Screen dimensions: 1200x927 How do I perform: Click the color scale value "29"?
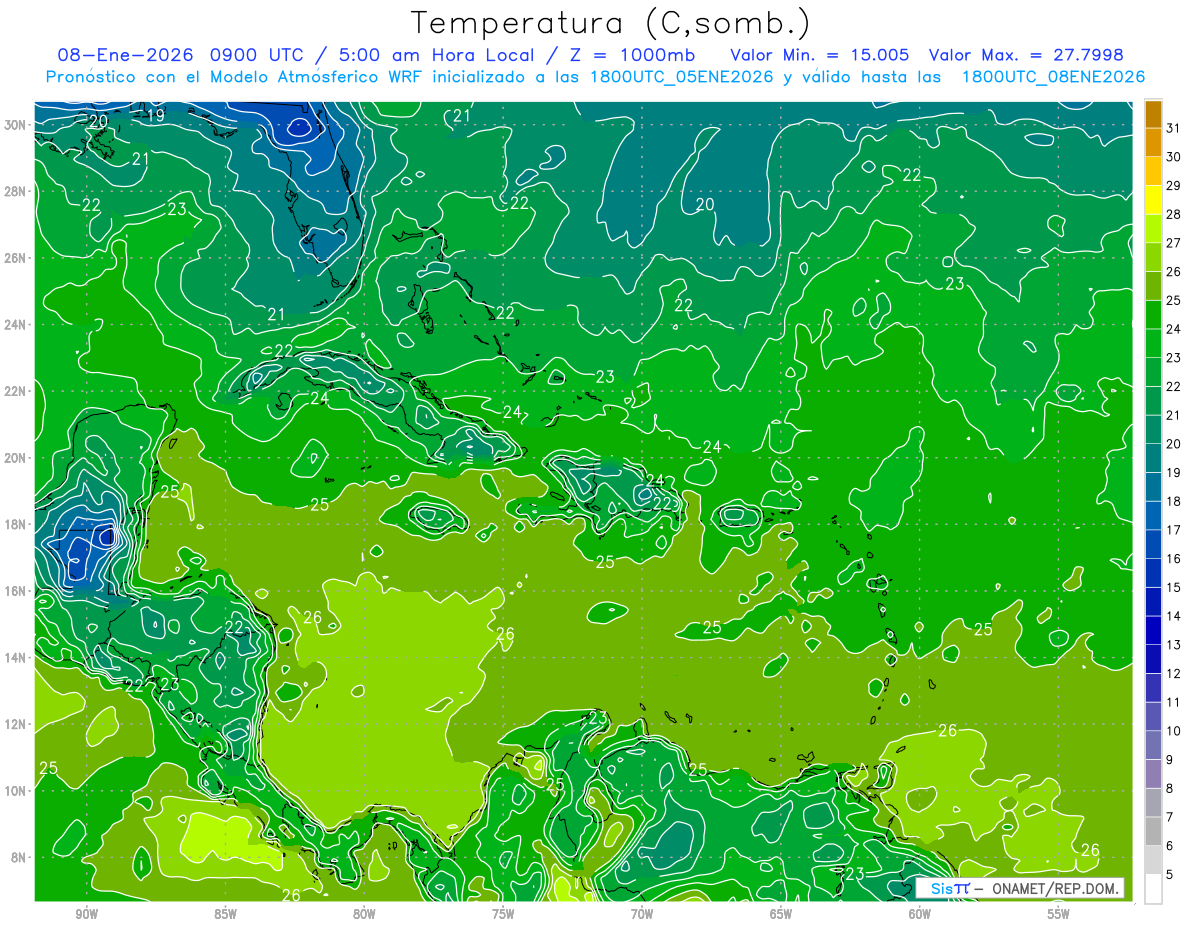click(1174, 185)
